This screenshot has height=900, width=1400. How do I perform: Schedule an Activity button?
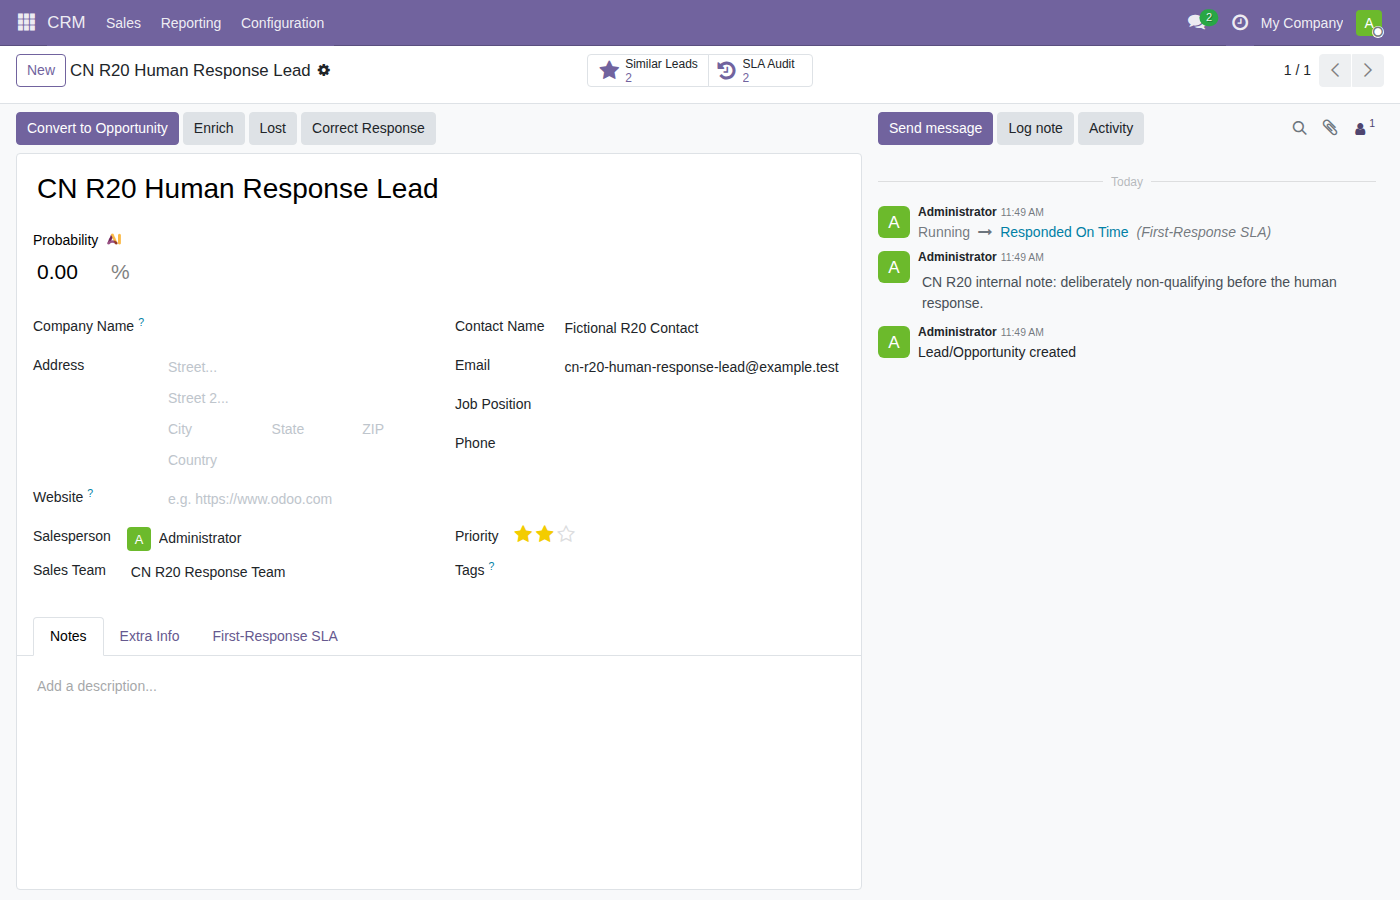point(1111,128)
